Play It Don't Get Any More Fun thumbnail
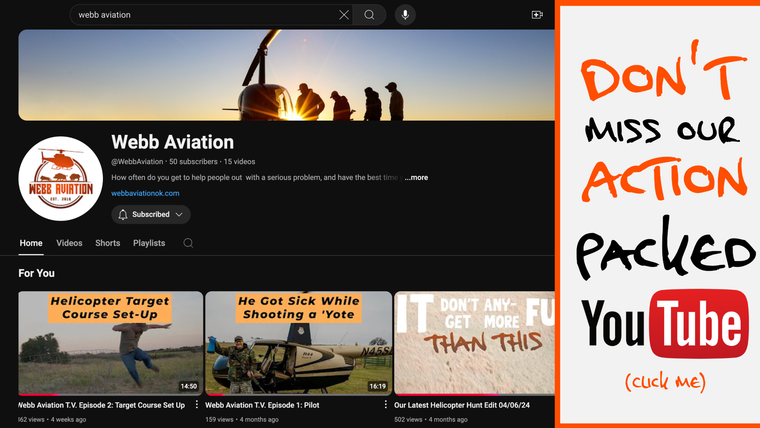Image resolution: width=760 pixels, height=428 pixels. [x=474, y=343]
